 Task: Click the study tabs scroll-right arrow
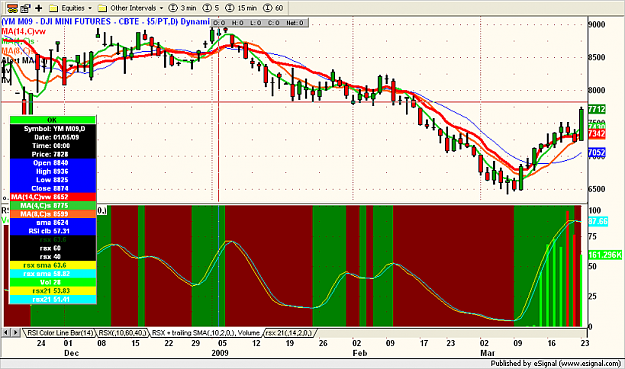pyautogui.click(x=16, y=332)
